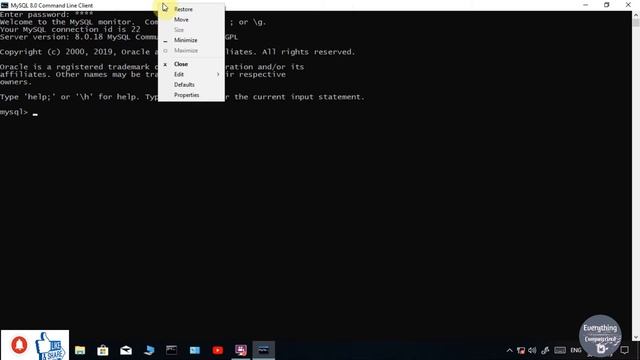Open the YouTube taskbar icon
Viewport: 640px width, 360px height.
click(218, 350)
